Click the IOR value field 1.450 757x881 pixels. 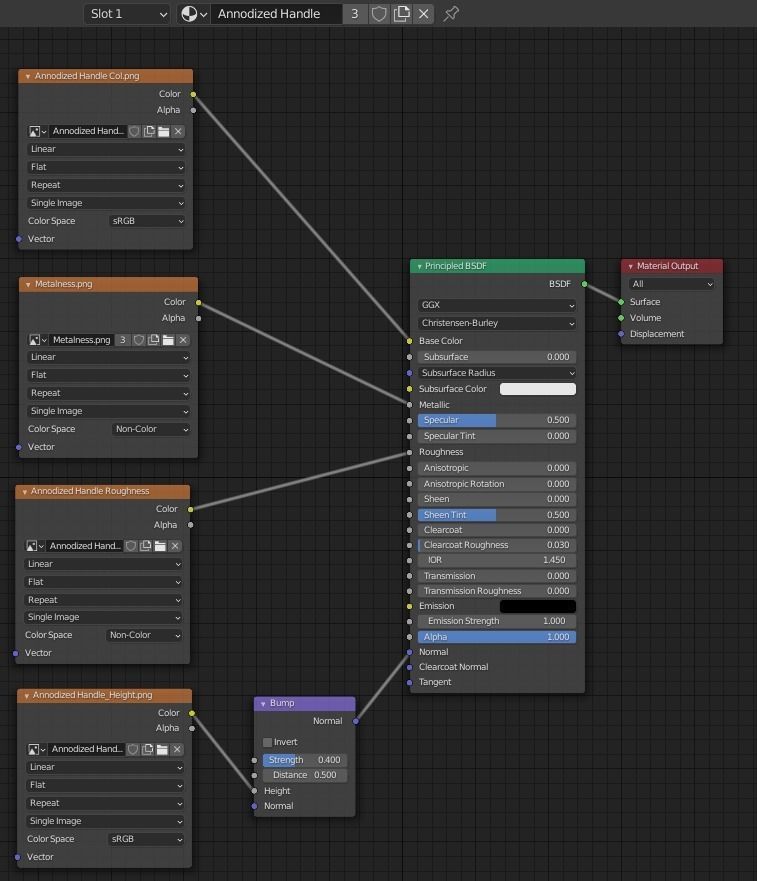pos(497,560)
